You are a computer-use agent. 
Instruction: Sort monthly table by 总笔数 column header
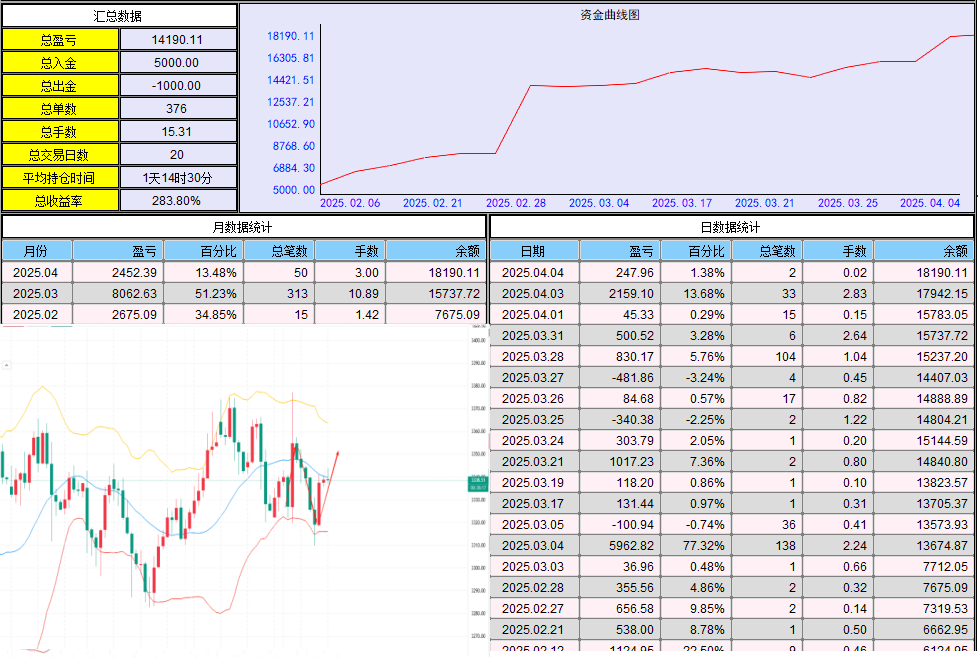coord(279,251)
